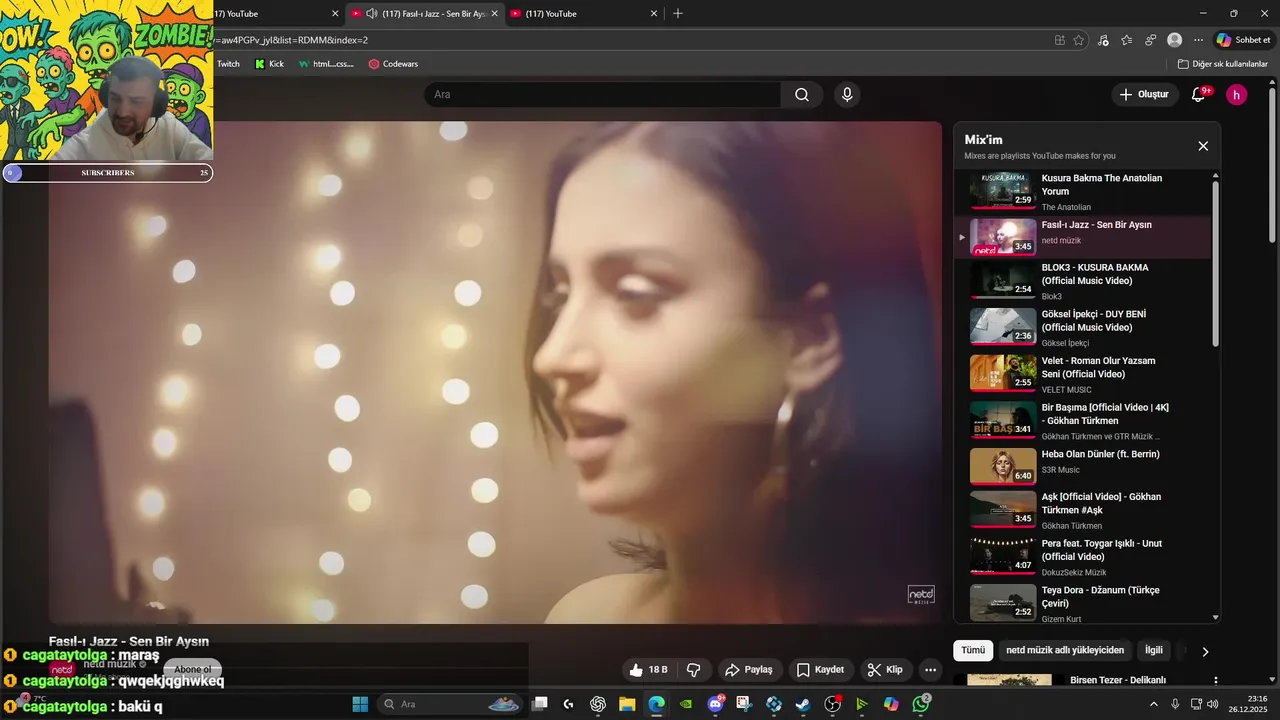Open Steam from taskbar

(803, 704)
